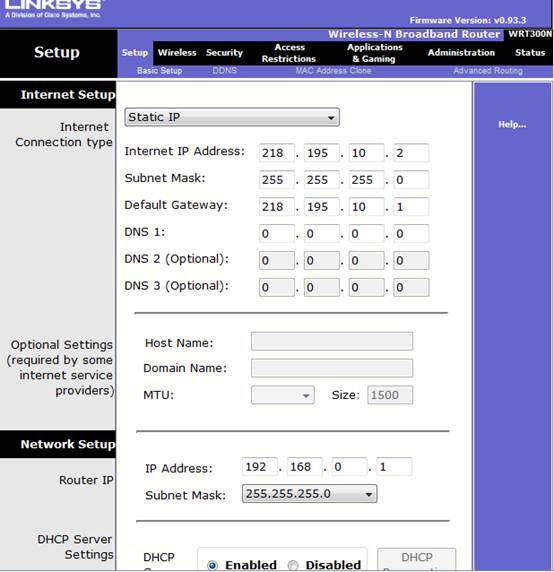Click DNS 1 second octet field
The height and width of the screenshot is (572, 554).
pyautogui.click(x=321, y=233)
